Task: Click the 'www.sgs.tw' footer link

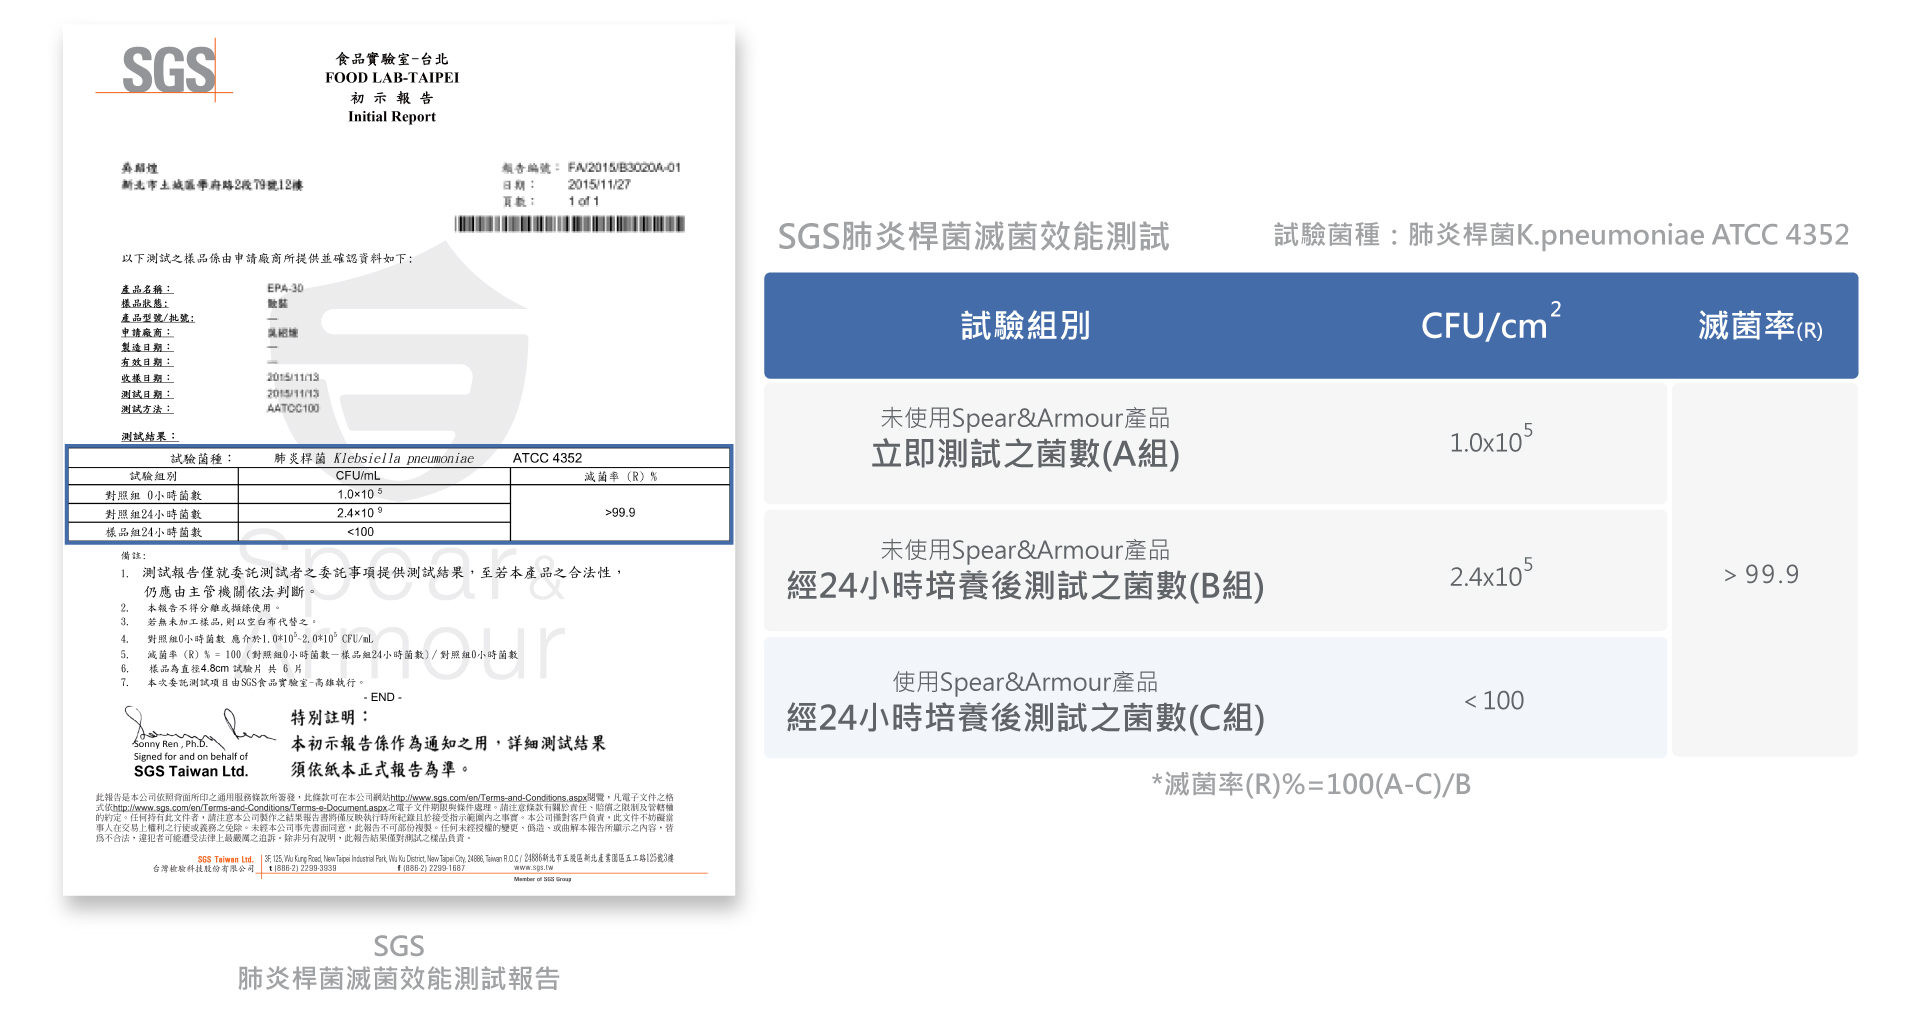Action: coord(533,868)
